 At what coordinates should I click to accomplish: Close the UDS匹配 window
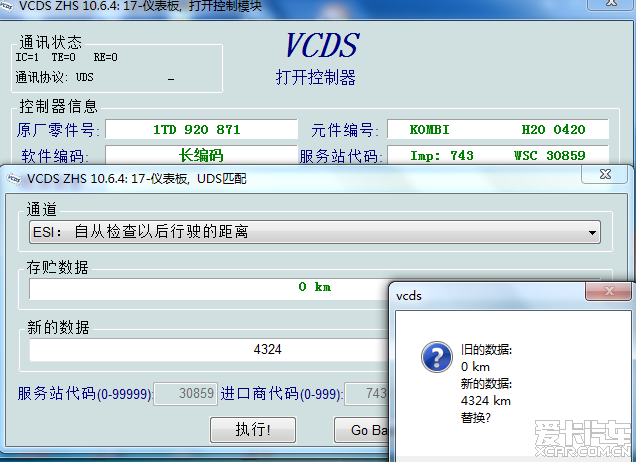(605, 174)
